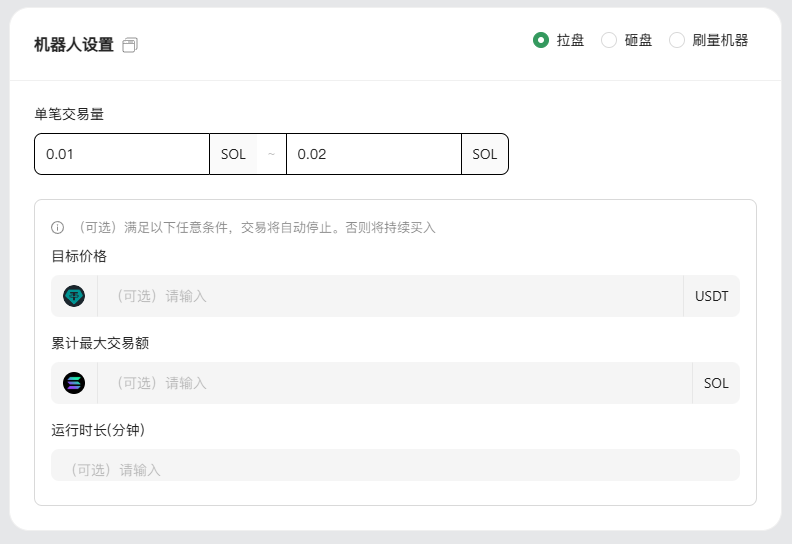Click the second SOL unit label after 0.02
The width and height of the screenshot is (792, 544).
pos(484,154)
